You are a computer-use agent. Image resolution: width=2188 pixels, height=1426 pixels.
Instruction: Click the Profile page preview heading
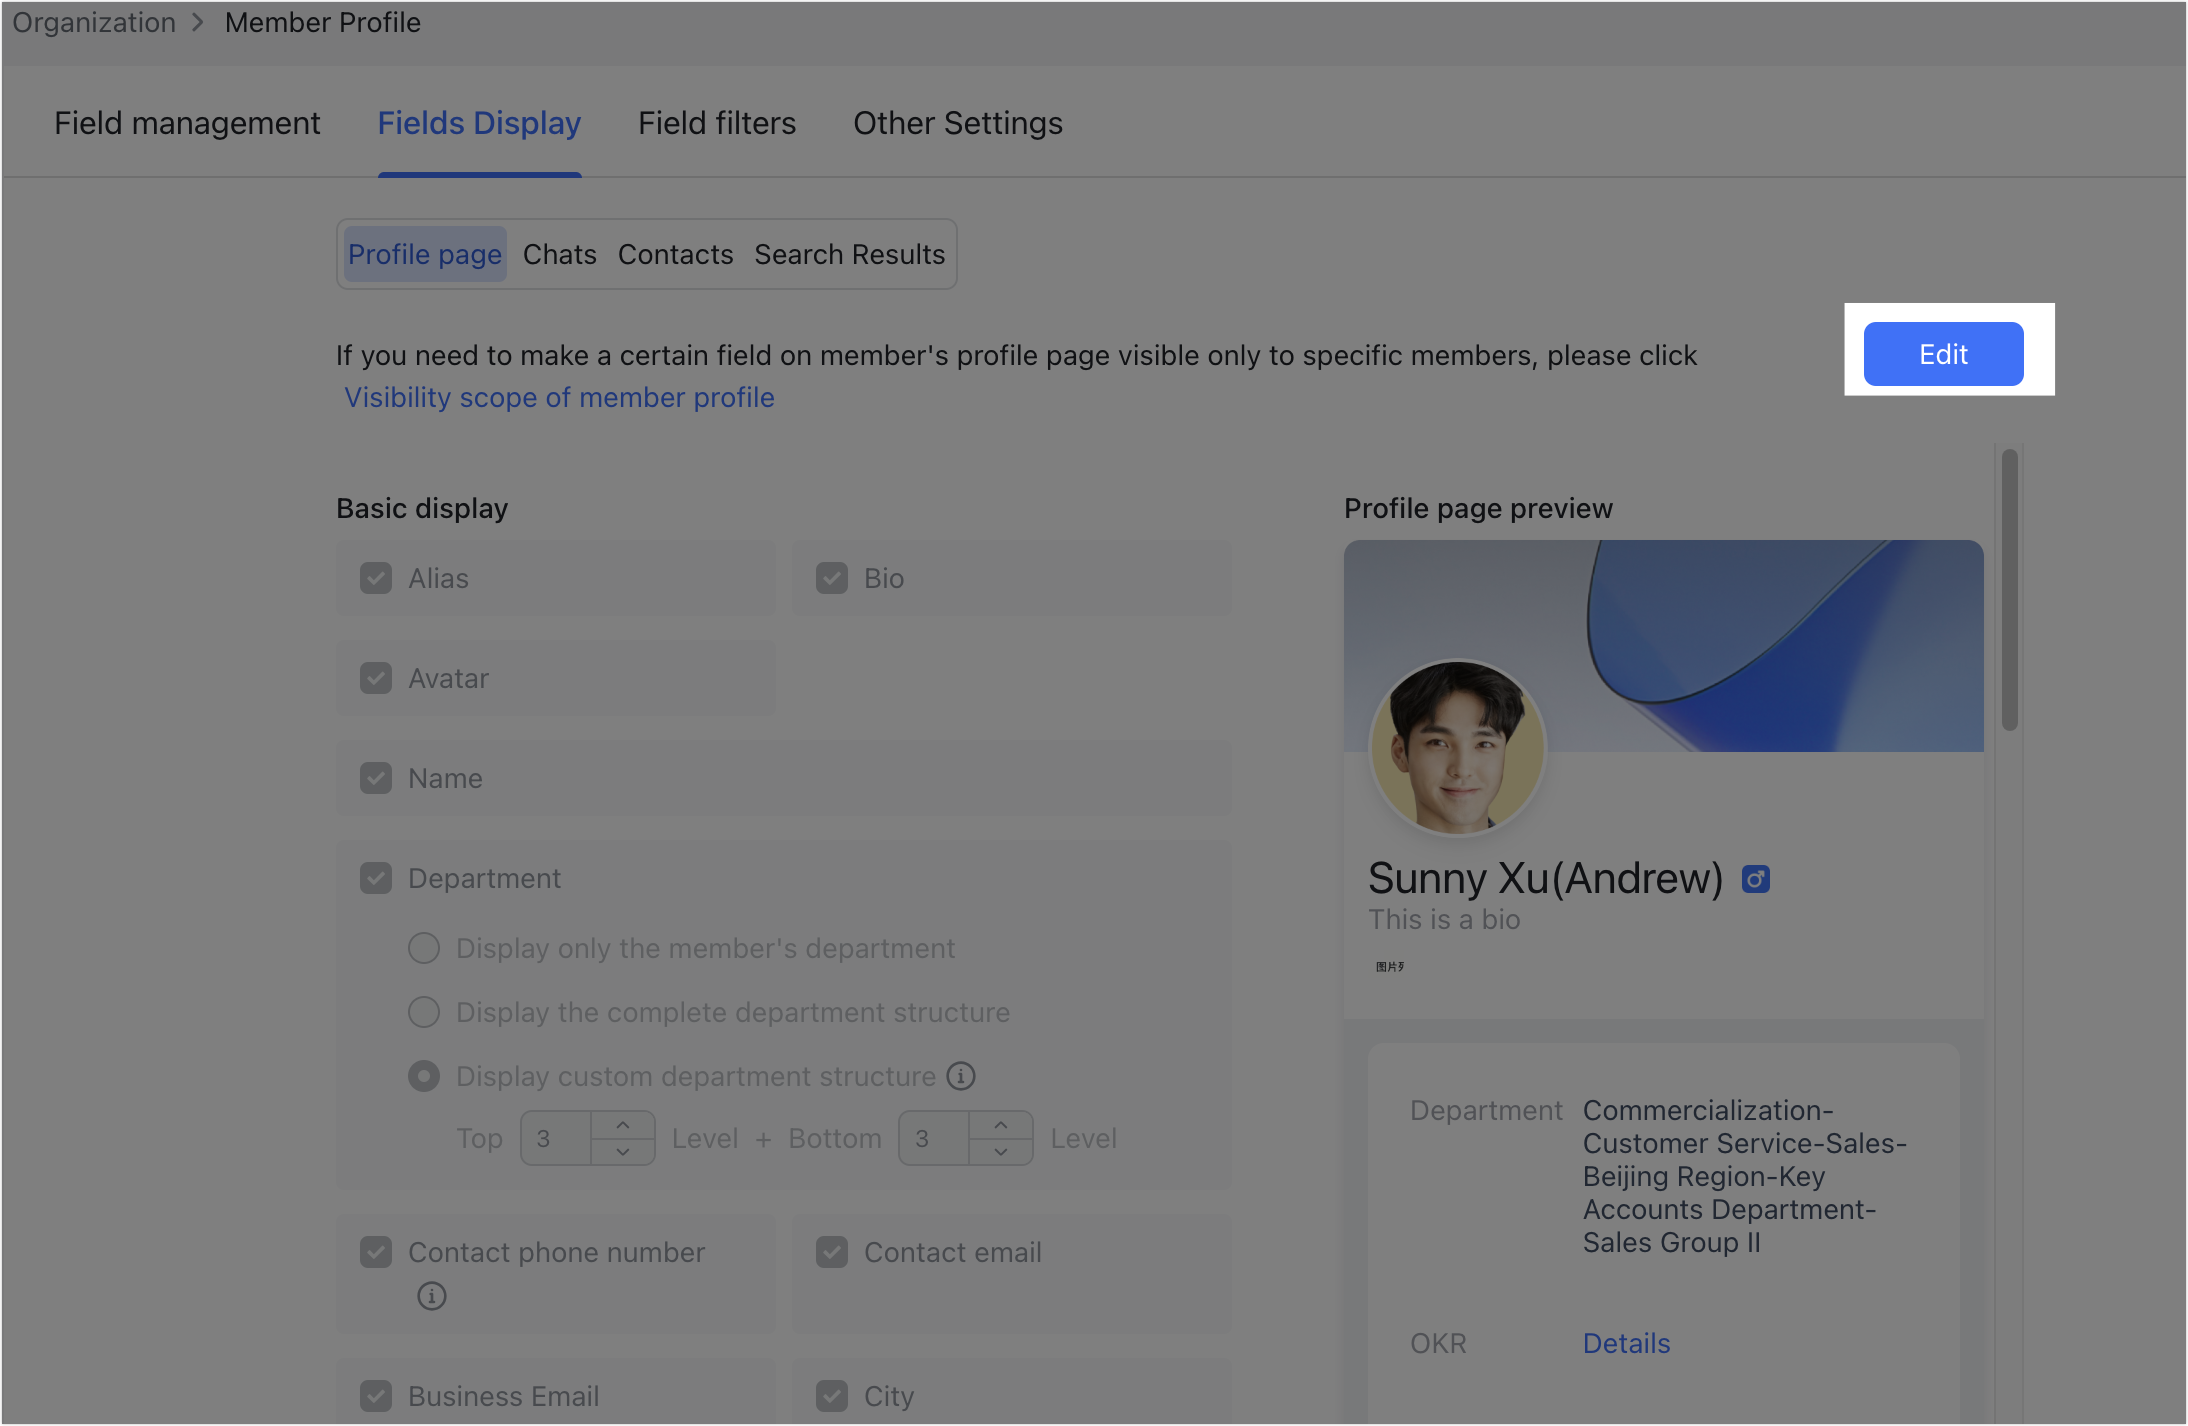(x=1478, y=508)
